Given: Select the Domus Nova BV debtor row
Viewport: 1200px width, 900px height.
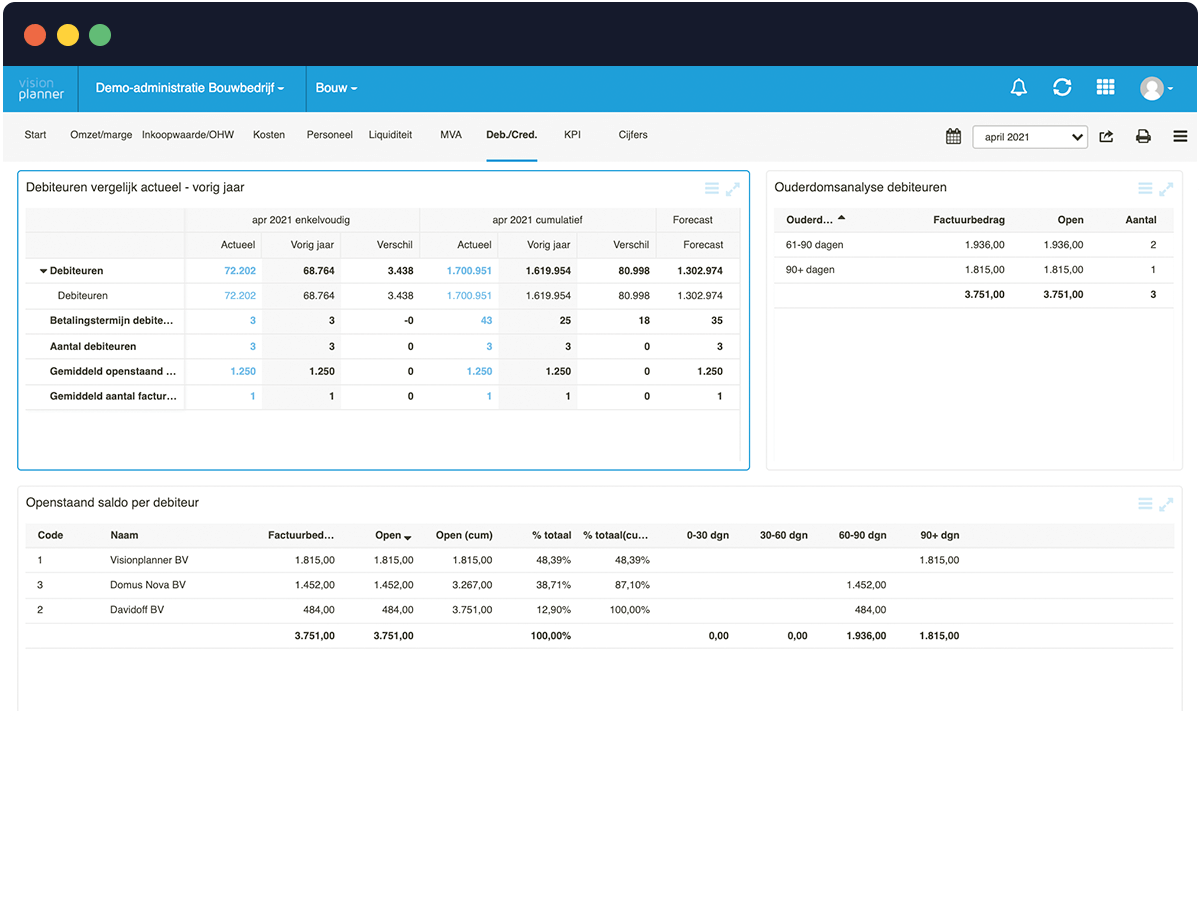Looking at the screenshot, I should point(600,585).
